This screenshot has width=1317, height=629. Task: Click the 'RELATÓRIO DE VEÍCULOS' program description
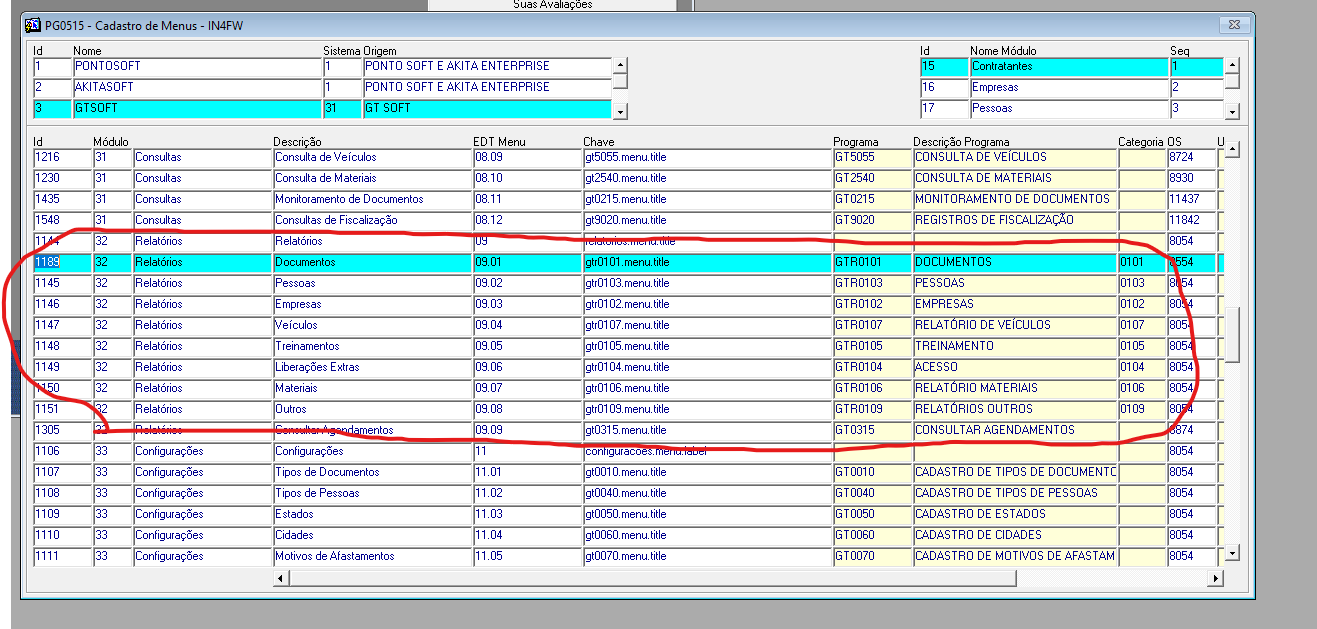pyautogui.click(x=1015, y=325)
